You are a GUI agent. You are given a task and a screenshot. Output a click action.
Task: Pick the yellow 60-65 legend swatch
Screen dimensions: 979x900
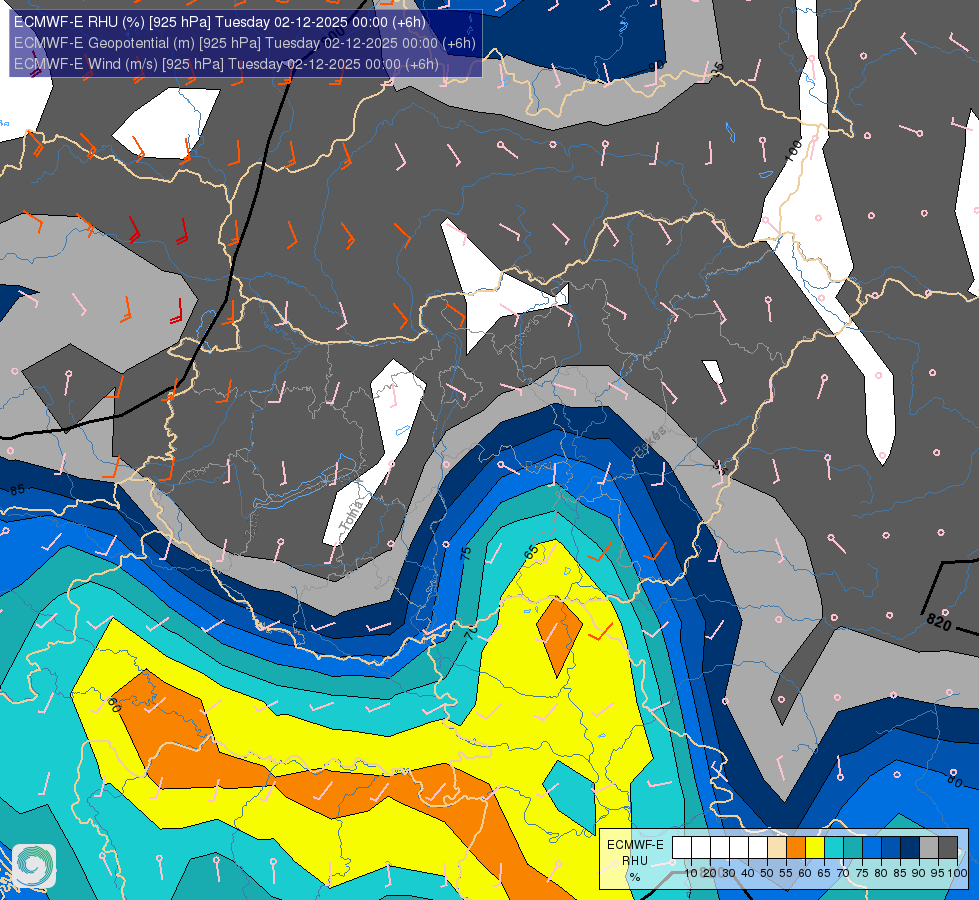[x=815, y=847]
